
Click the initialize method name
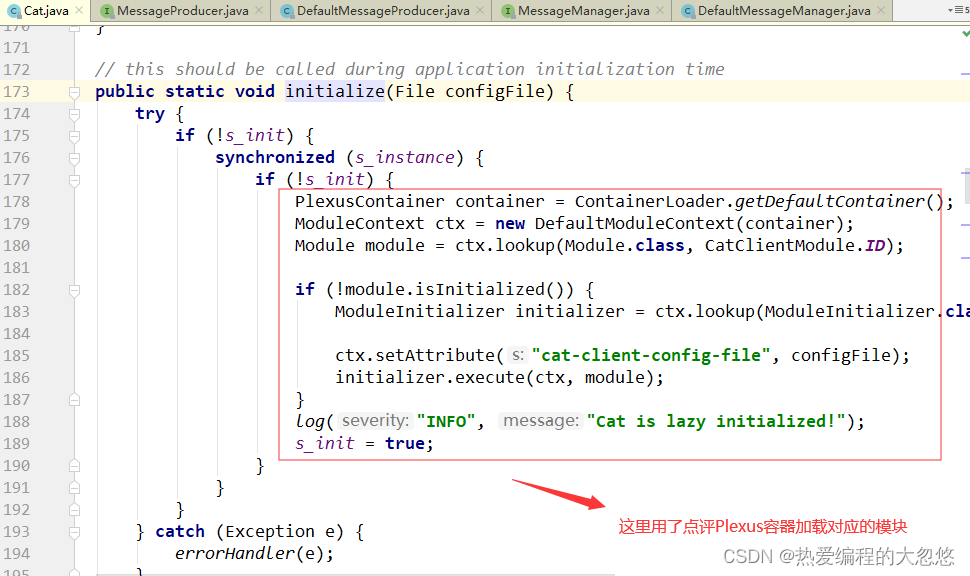click(335, 92)
